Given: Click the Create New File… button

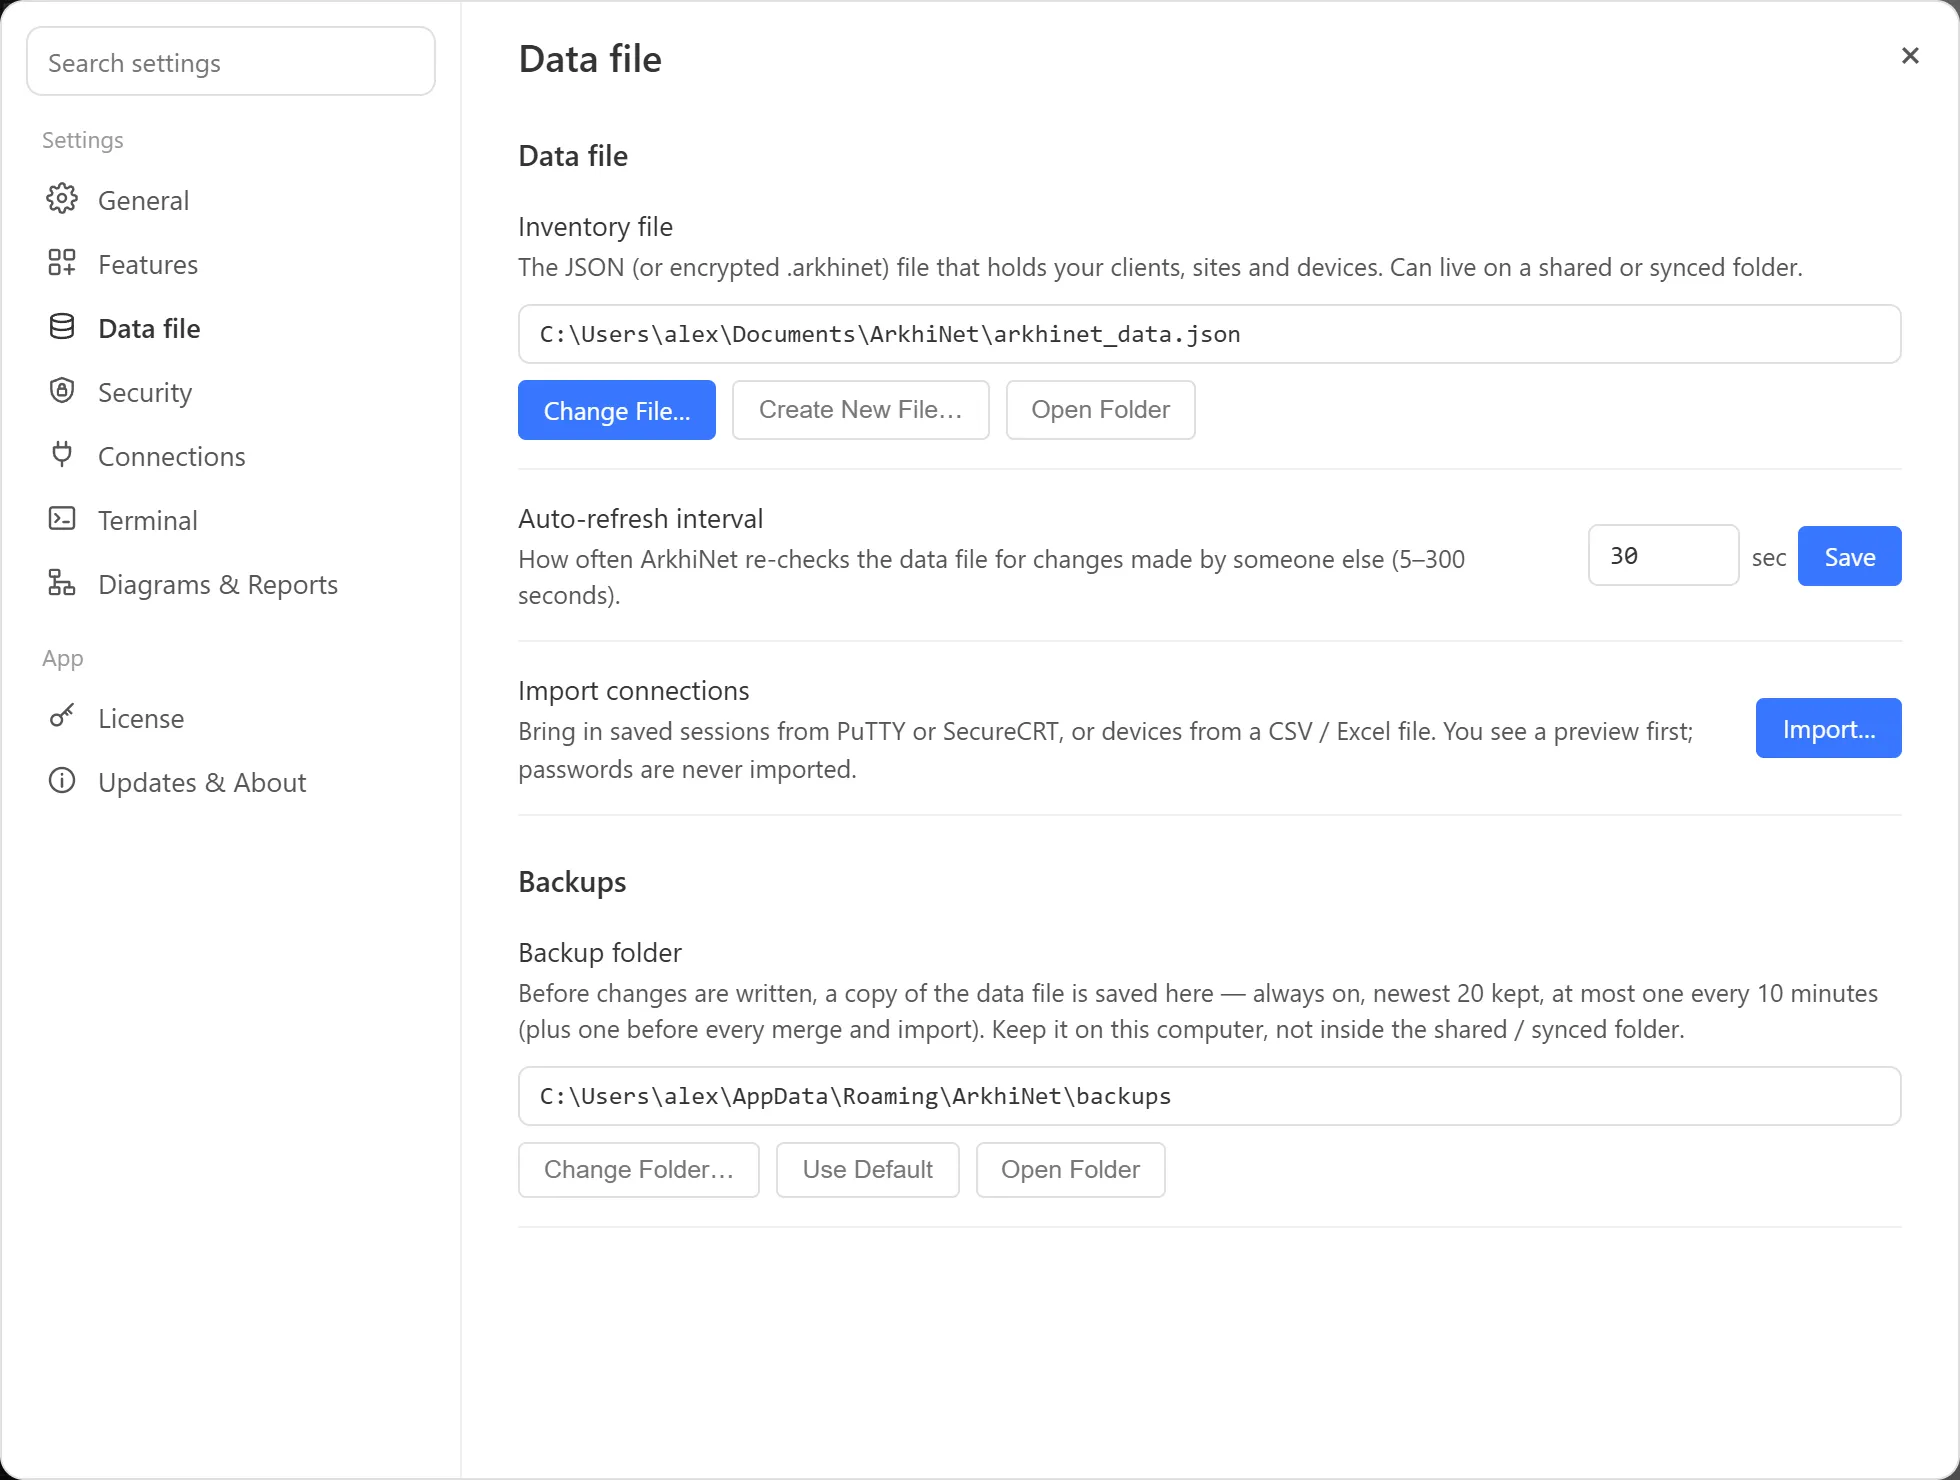Looking at the screenshot, I should point(861,410).
